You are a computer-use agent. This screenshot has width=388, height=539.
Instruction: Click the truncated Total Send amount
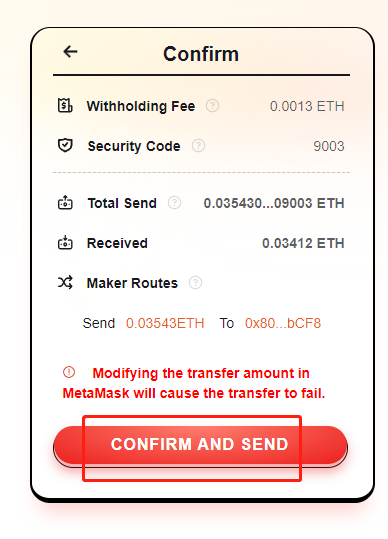tap(274, 203)
